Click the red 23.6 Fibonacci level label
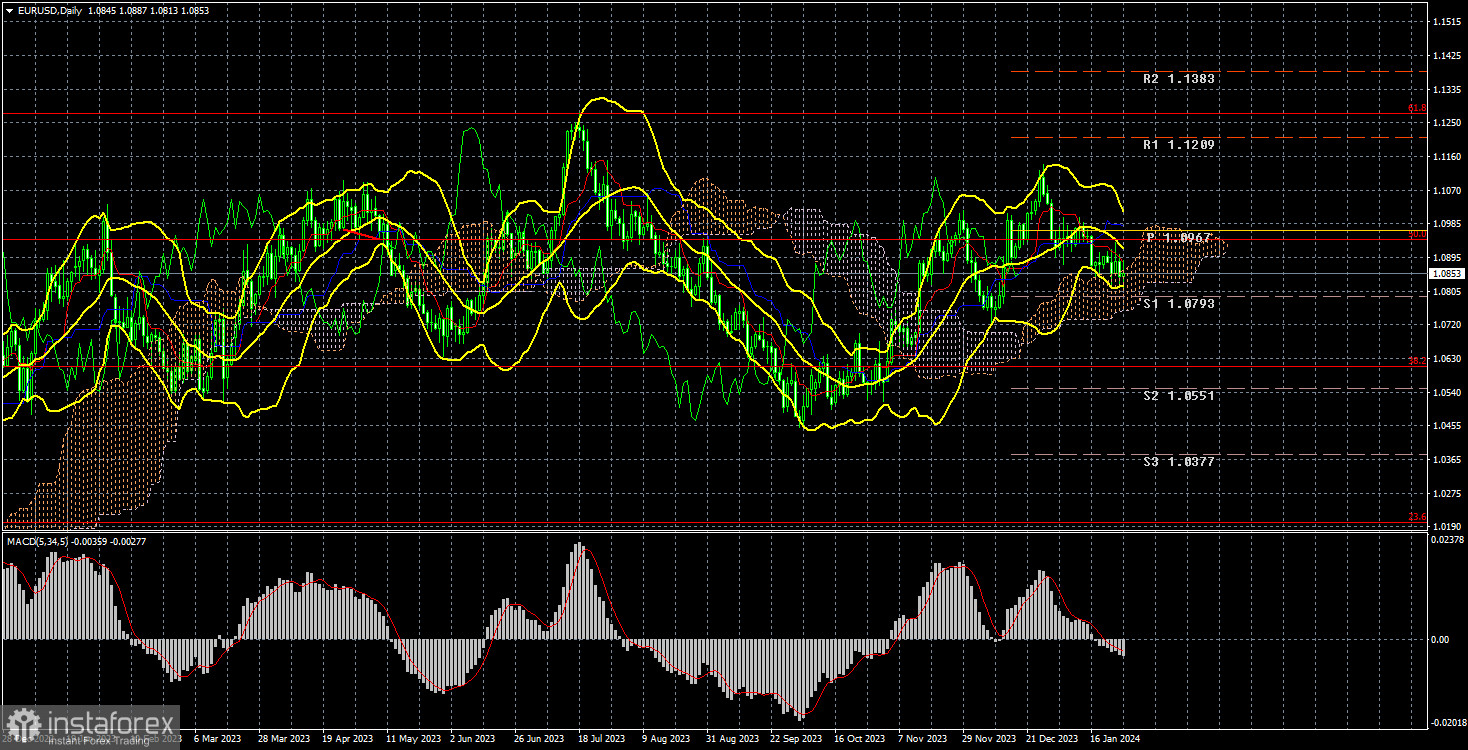This screenshot has width=1468, height=750. (1417, 517)
